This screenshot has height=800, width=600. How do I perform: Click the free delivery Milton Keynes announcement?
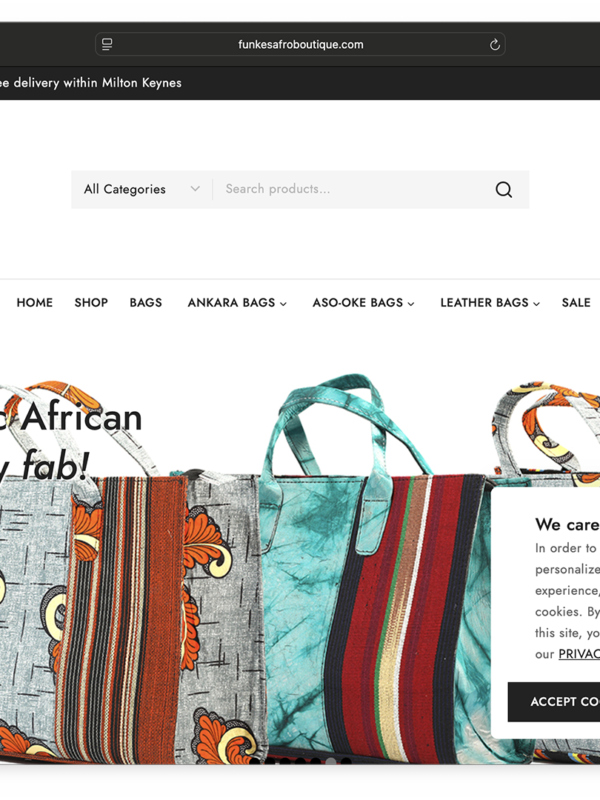pyautogui.click(x=91, y=83)
